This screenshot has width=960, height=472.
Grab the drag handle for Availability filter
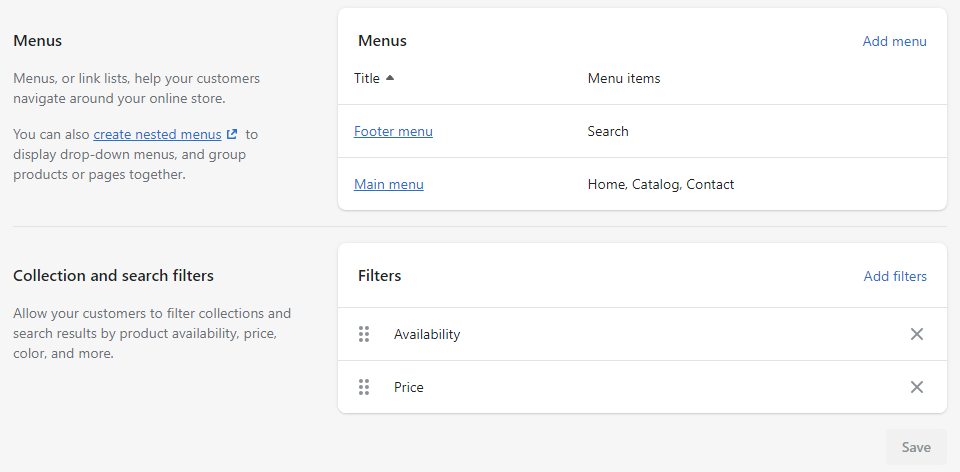click(x=364, y=334)
